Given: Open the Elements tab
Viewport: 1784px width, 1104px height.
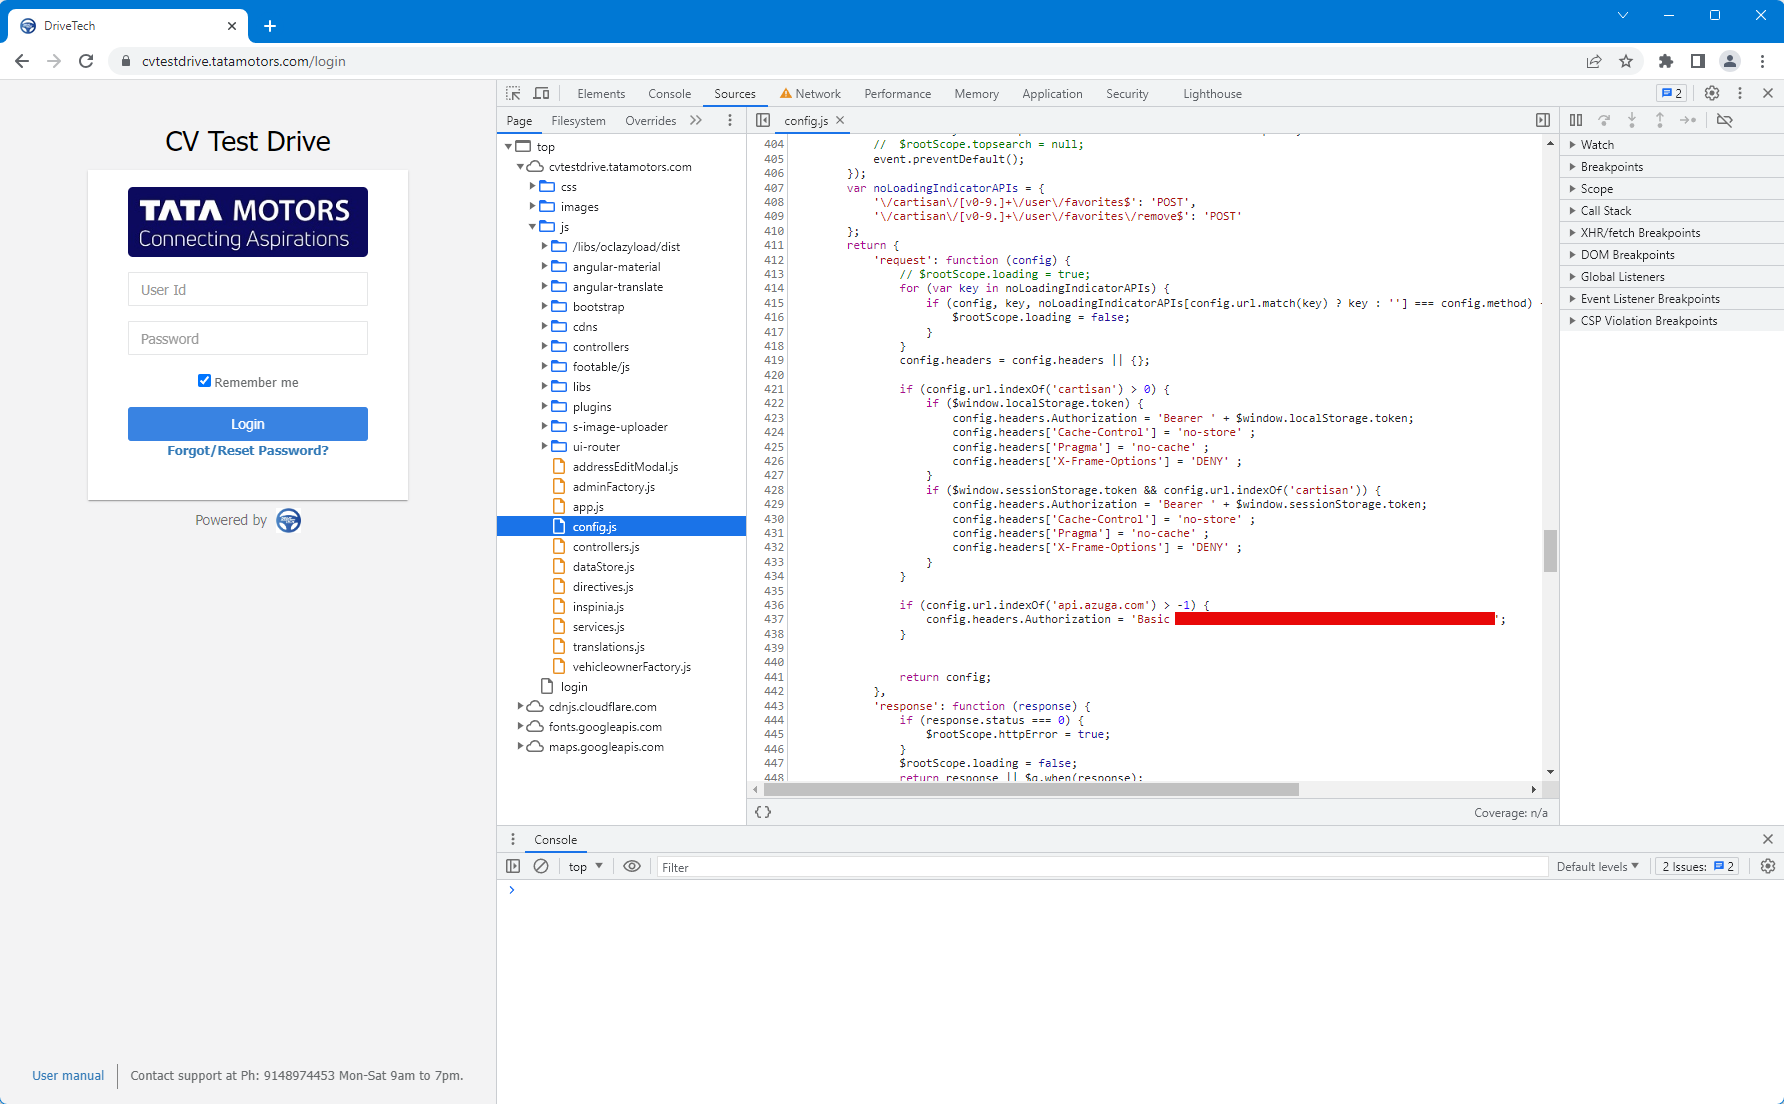Looking at the screenshot, I should coord(600,94).
